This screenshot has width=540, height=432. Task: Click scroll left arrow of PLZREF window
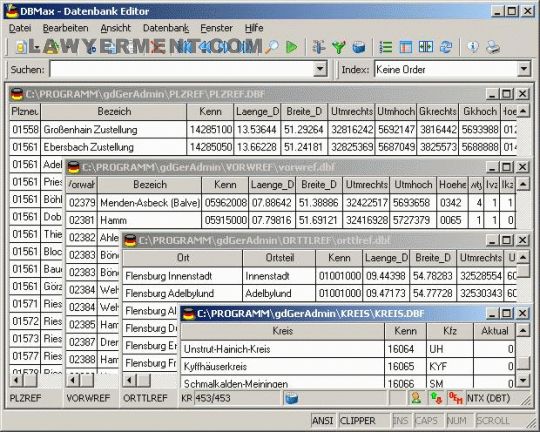(16, 380)
